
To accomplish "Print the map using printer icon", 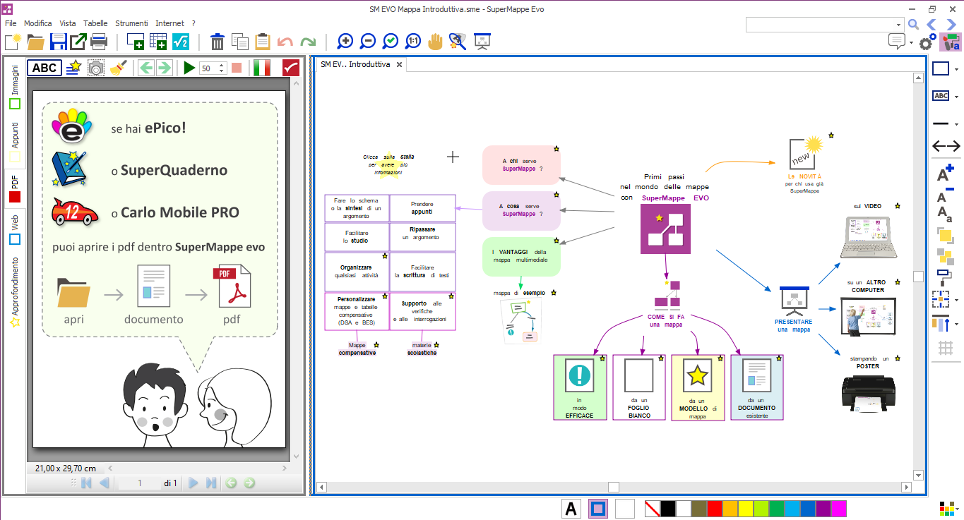I will coord(99,42).
